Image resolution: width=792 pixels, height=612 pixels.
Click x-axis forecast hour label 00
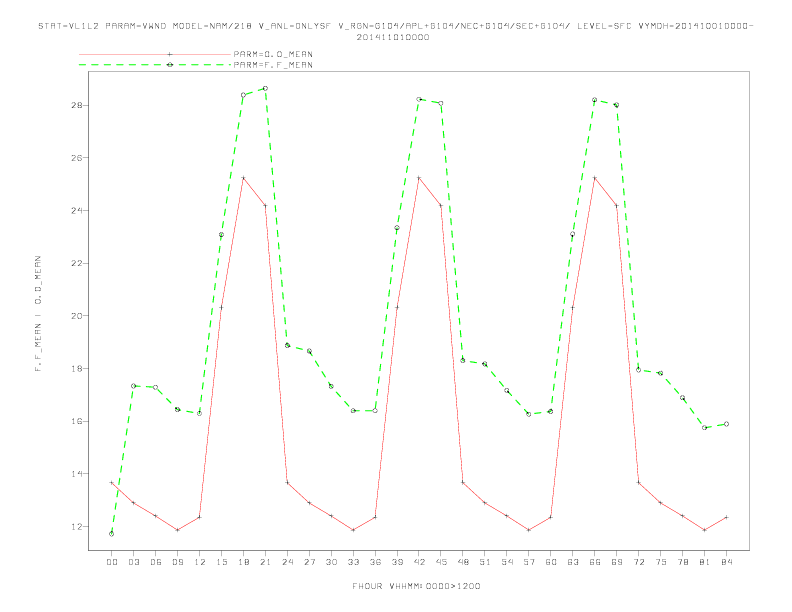click(112, 562)
